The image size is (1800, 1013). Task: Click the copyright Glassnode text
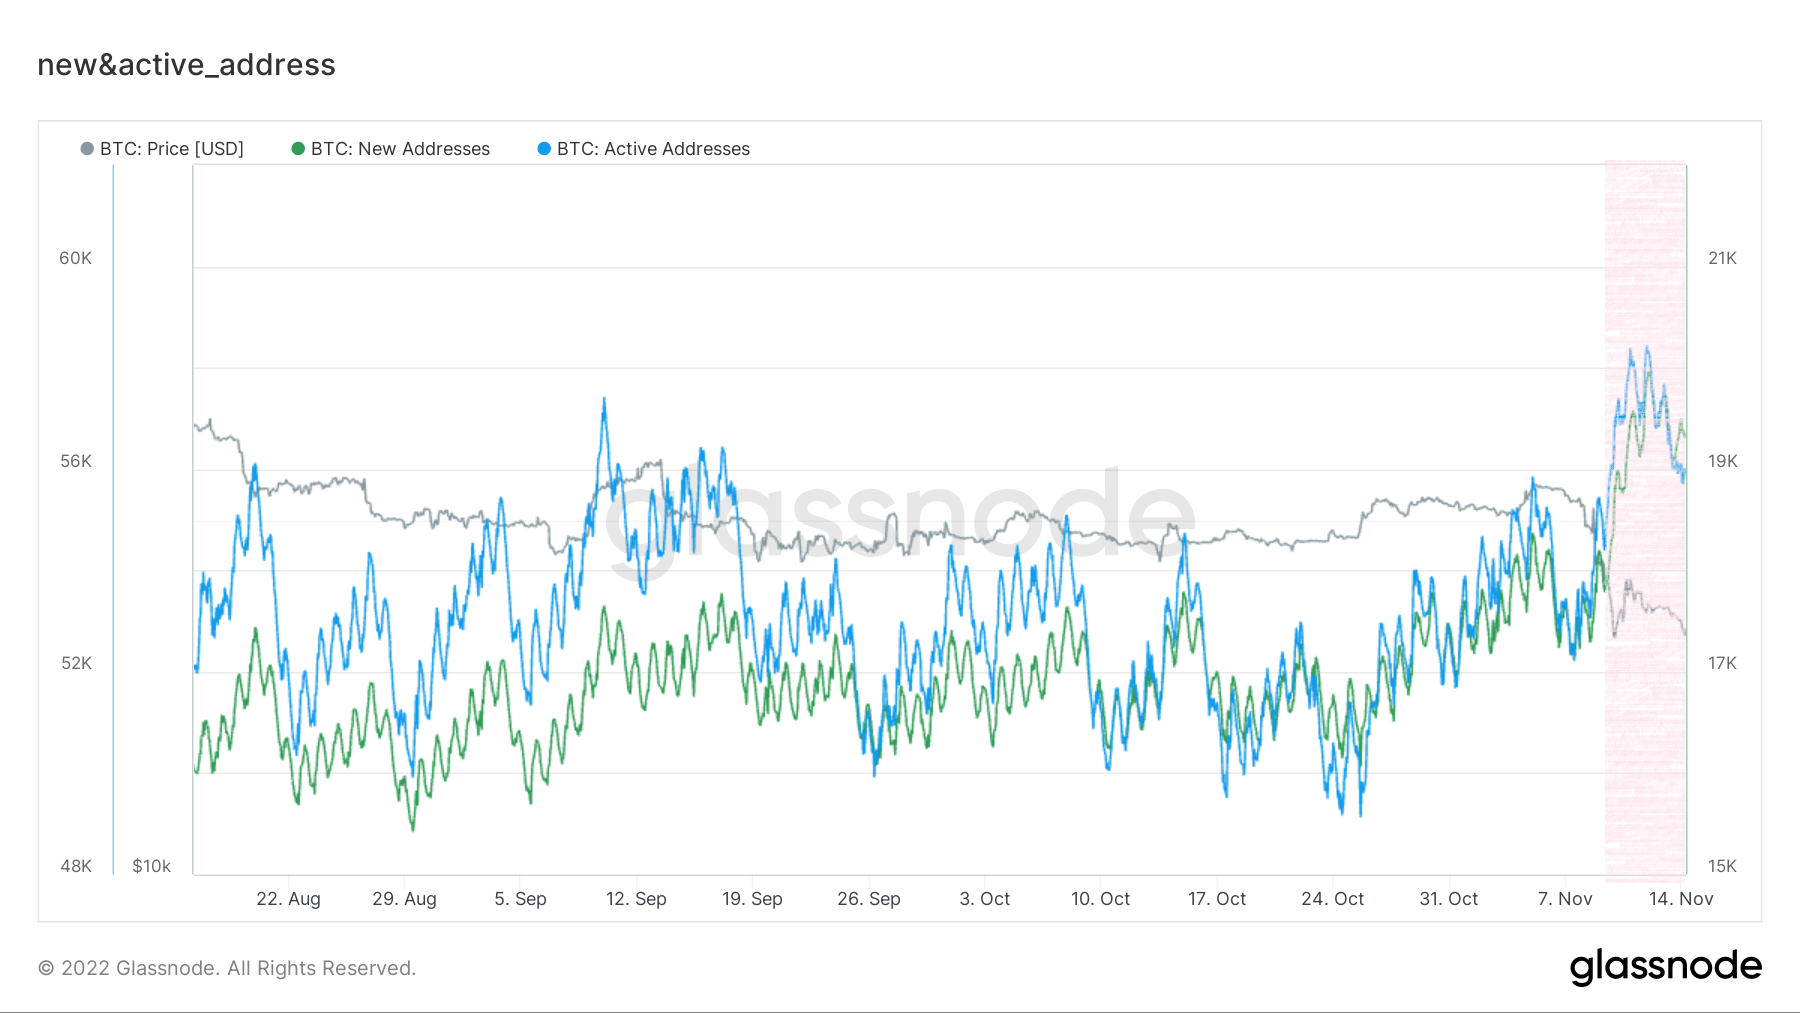coord(226,968)
